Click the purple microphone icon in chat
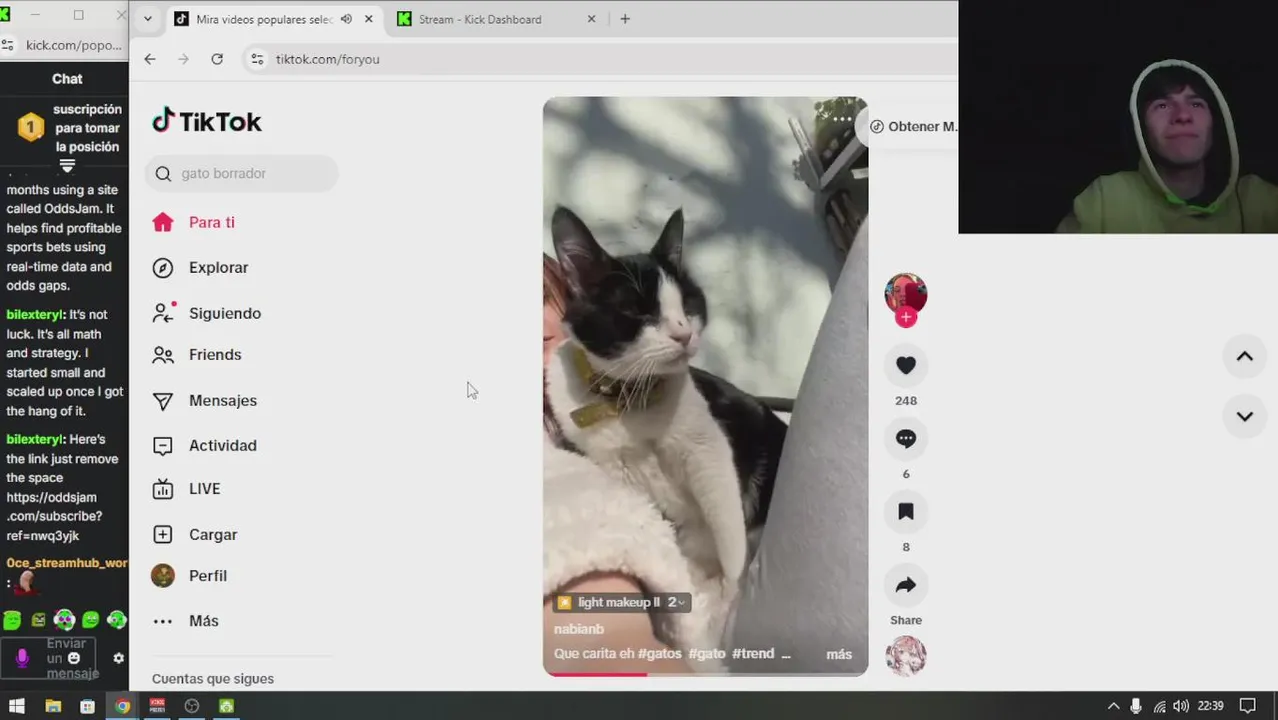Screen dimensions: 1278x720 [x=22, y=658]
